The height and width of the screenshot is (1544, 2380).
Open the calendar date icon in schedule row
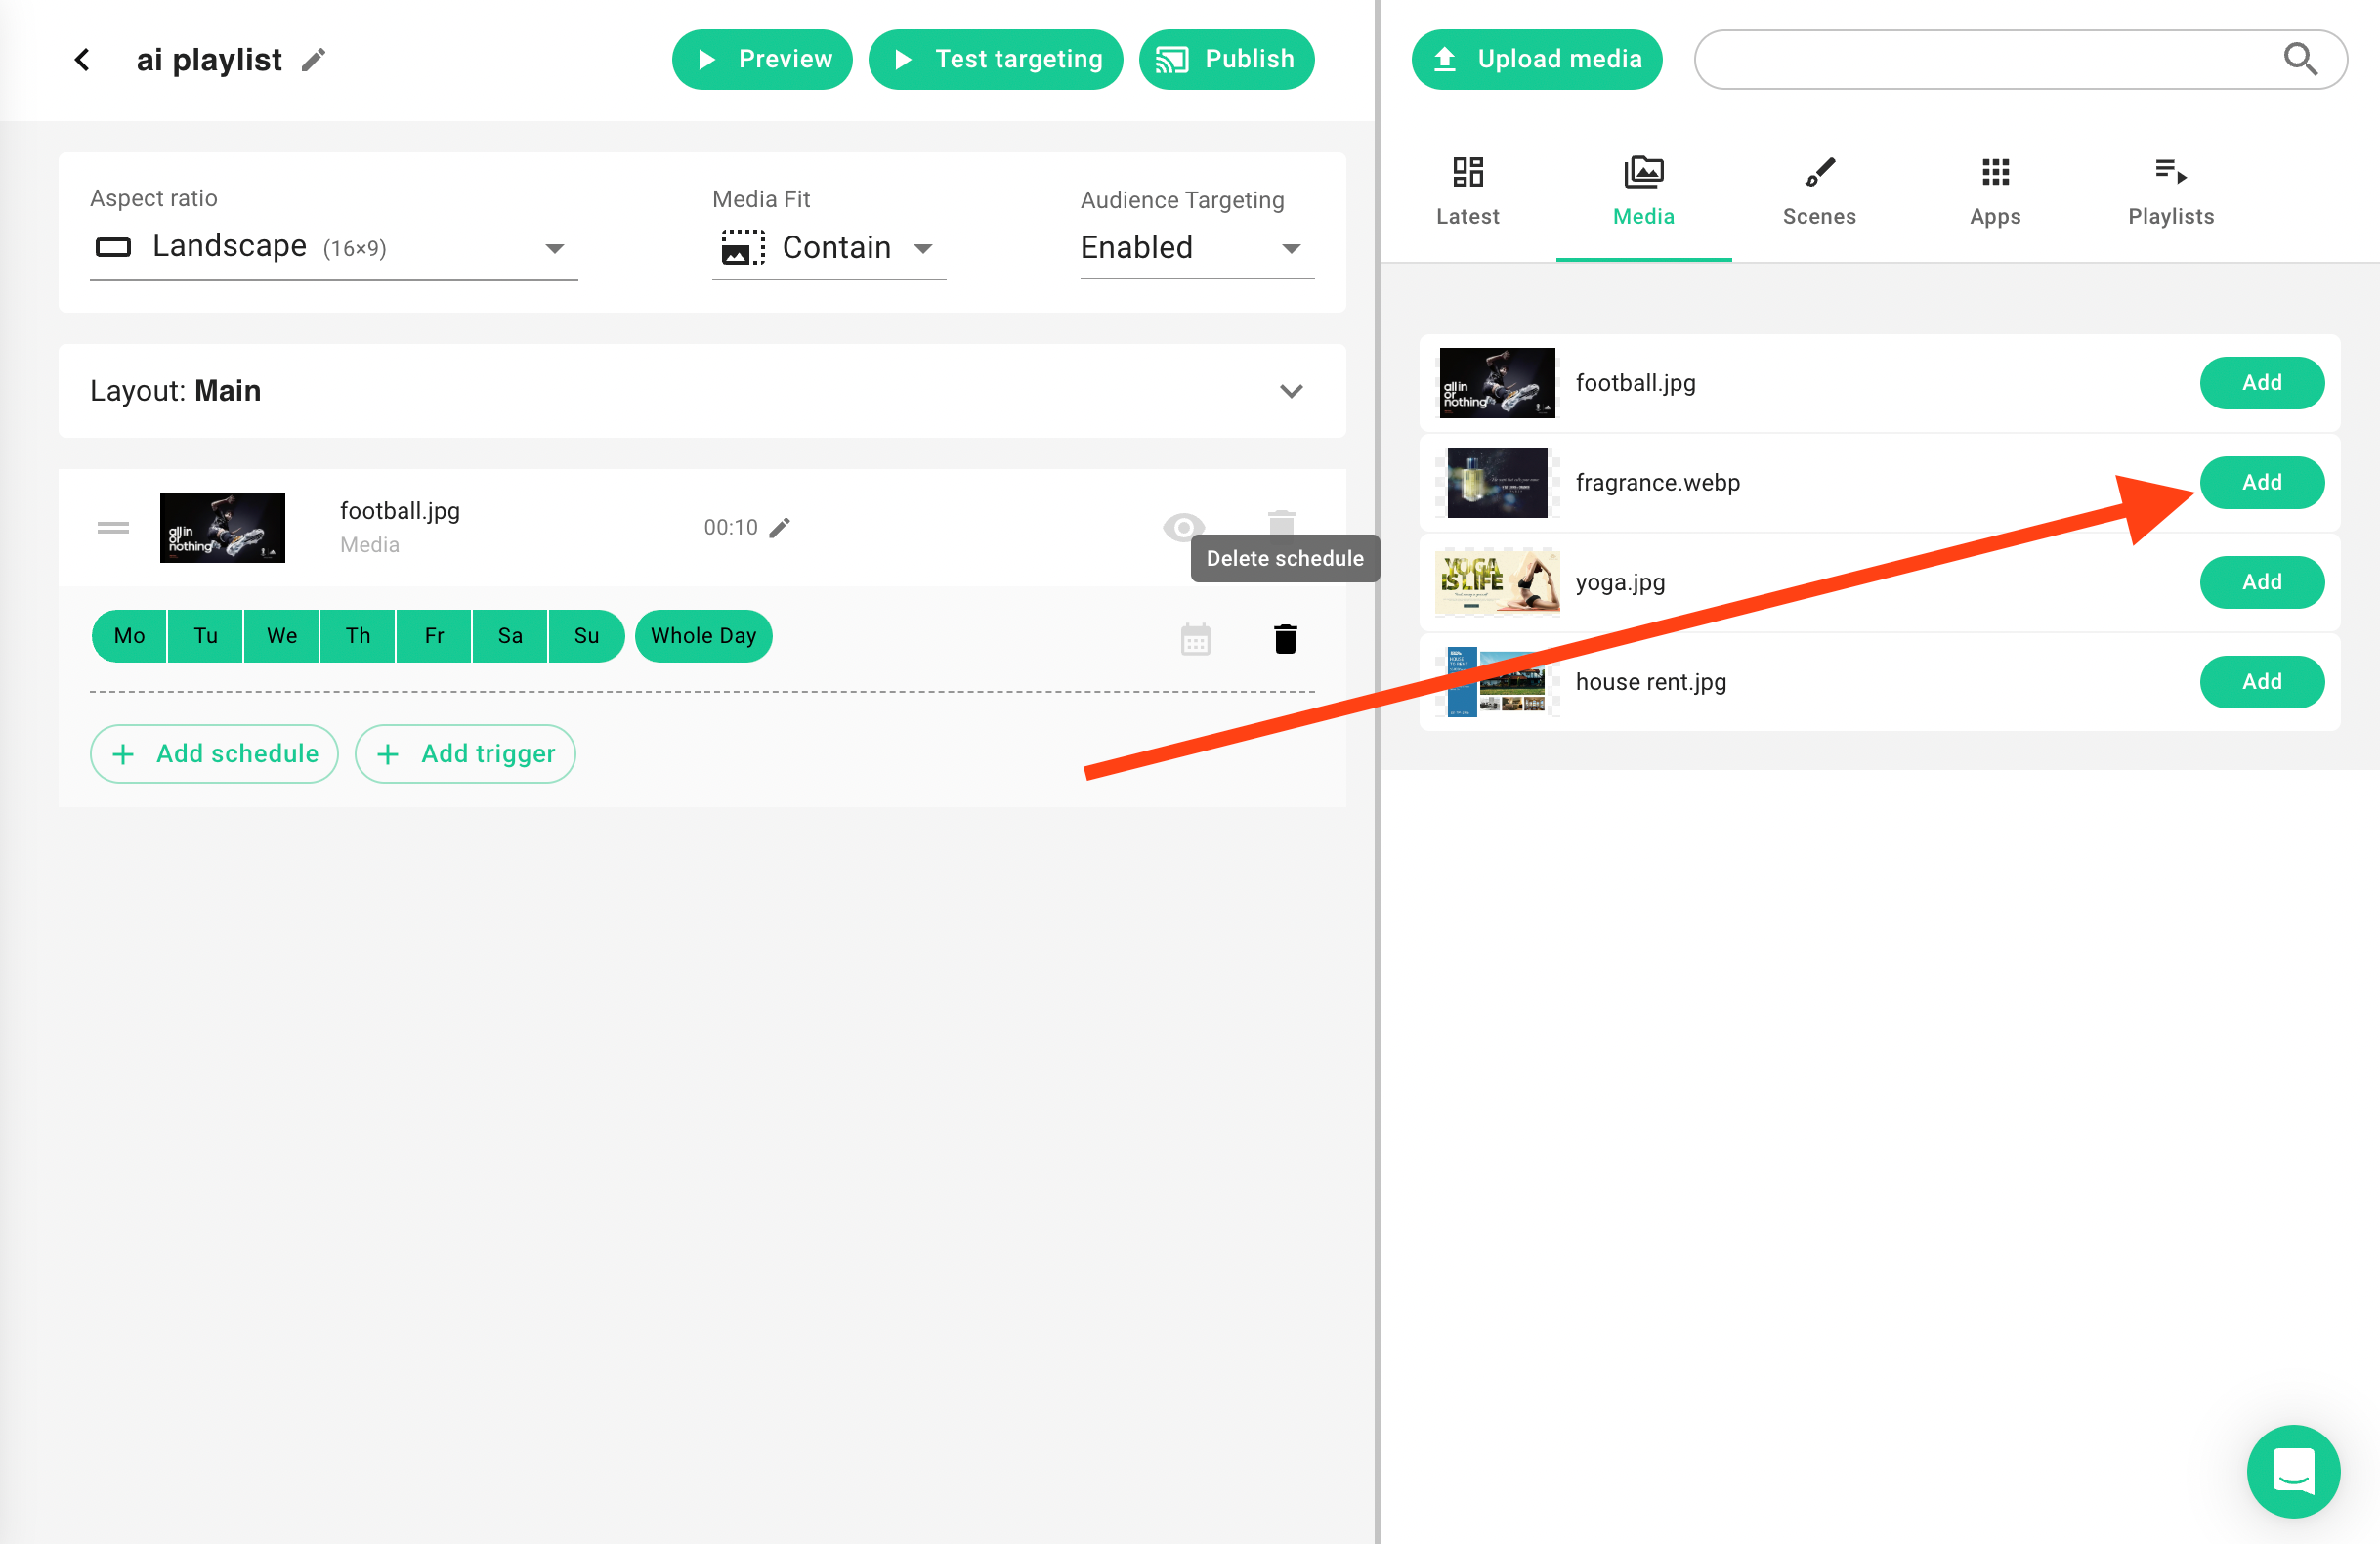click(1195, 638)
